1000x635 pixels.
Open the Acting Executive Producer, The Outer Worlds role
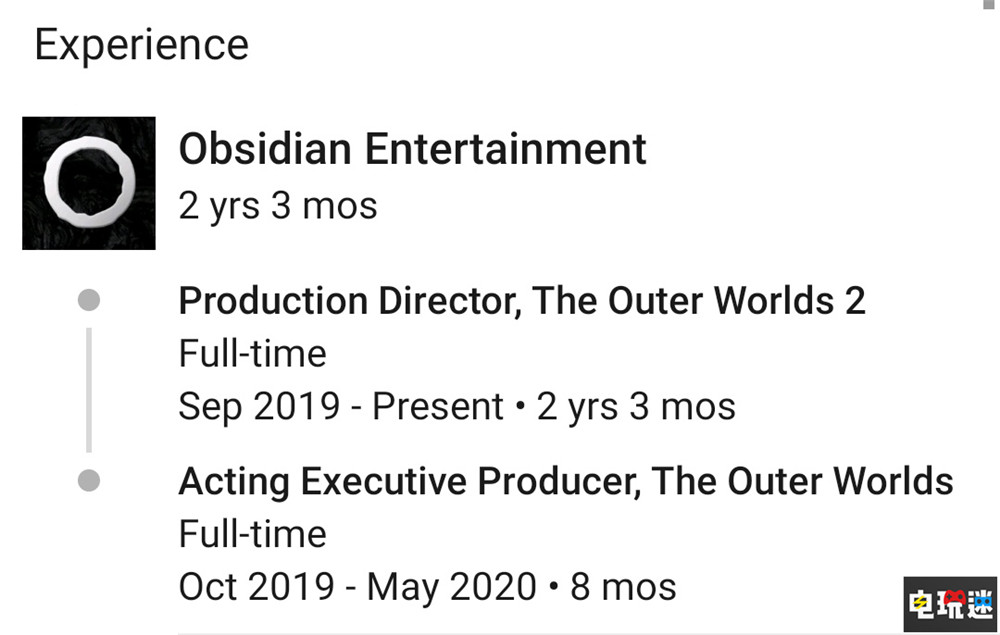pyautogui.click(x=565, y=481)
